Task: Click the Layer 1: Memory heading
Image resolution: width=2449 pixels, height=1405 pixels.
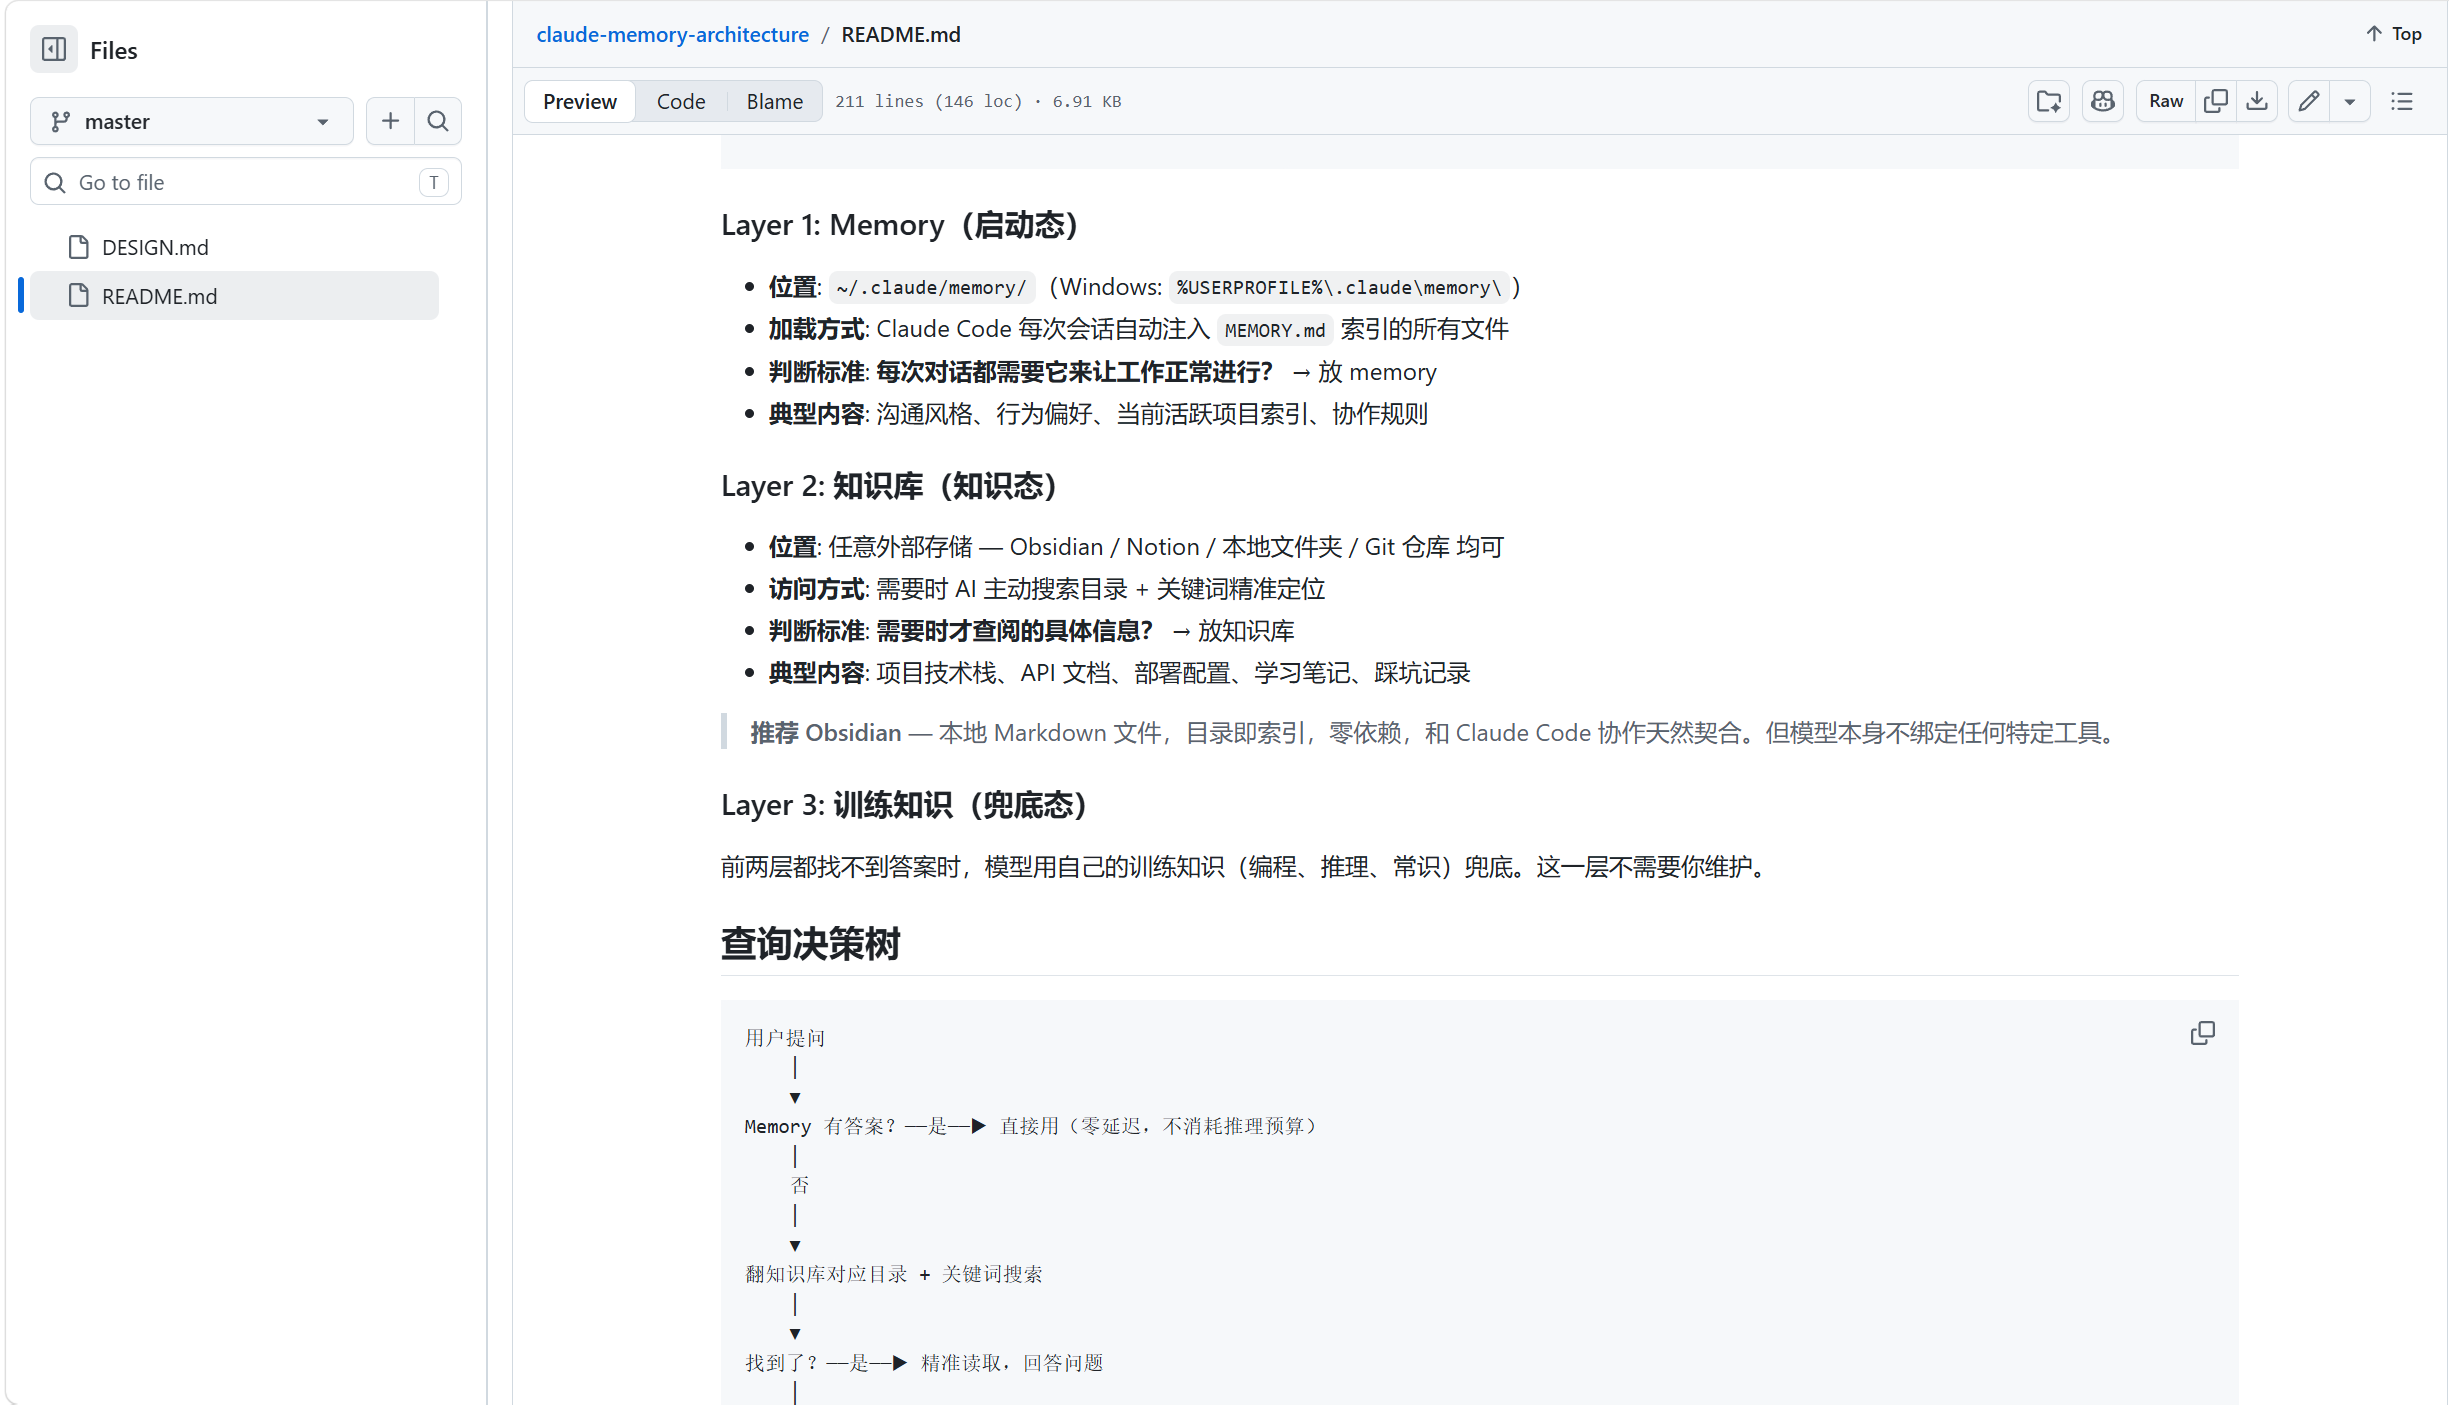Action: pos(900,225)
